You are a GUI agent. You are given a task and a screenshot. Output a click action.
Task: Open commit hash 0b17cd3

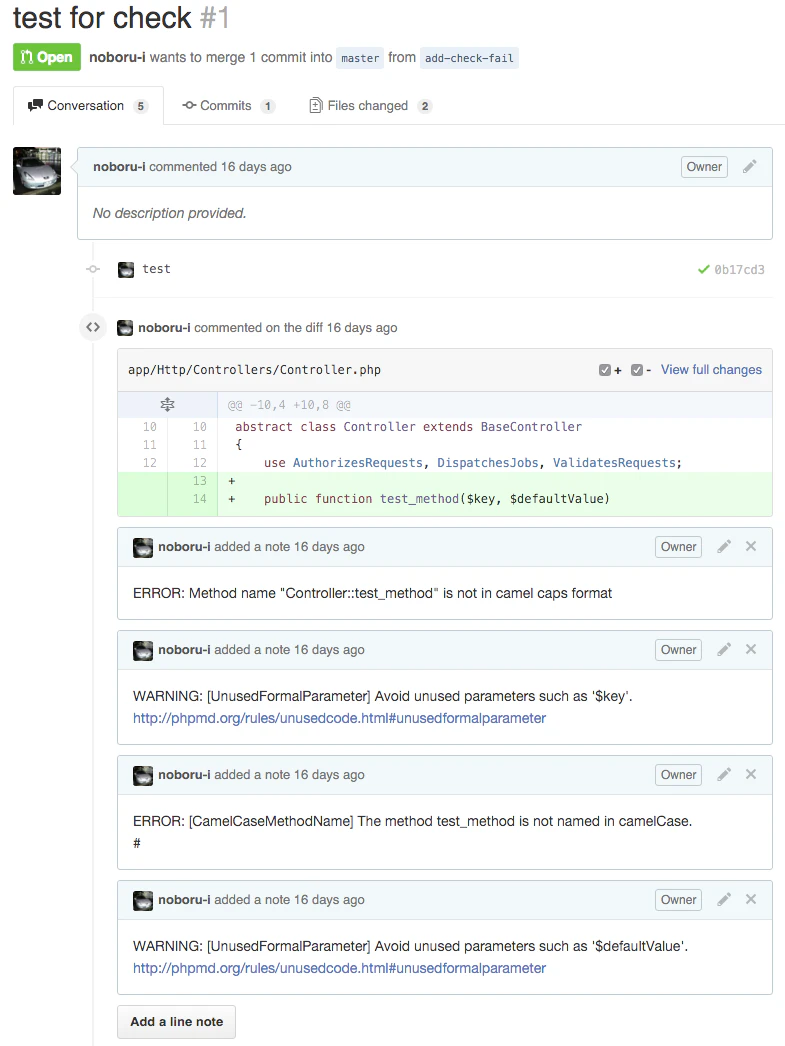tap(740, 270)
